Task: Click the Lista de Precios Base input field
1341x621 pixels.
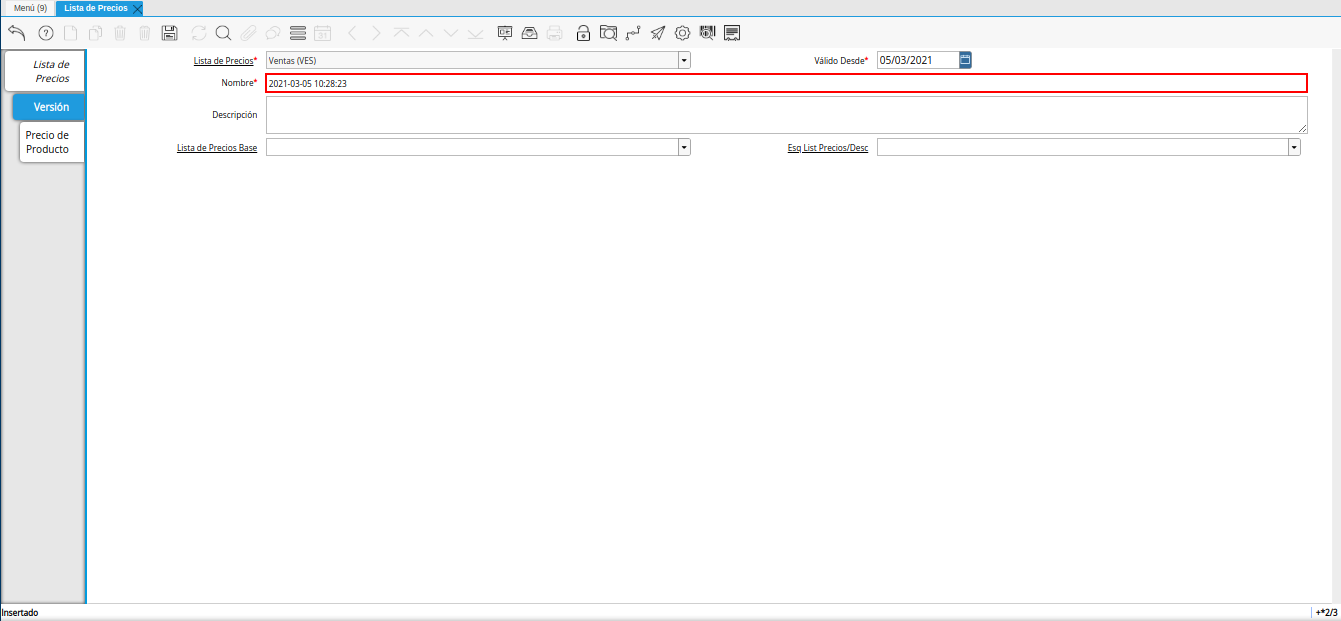Action: click(x=472, y=147)
